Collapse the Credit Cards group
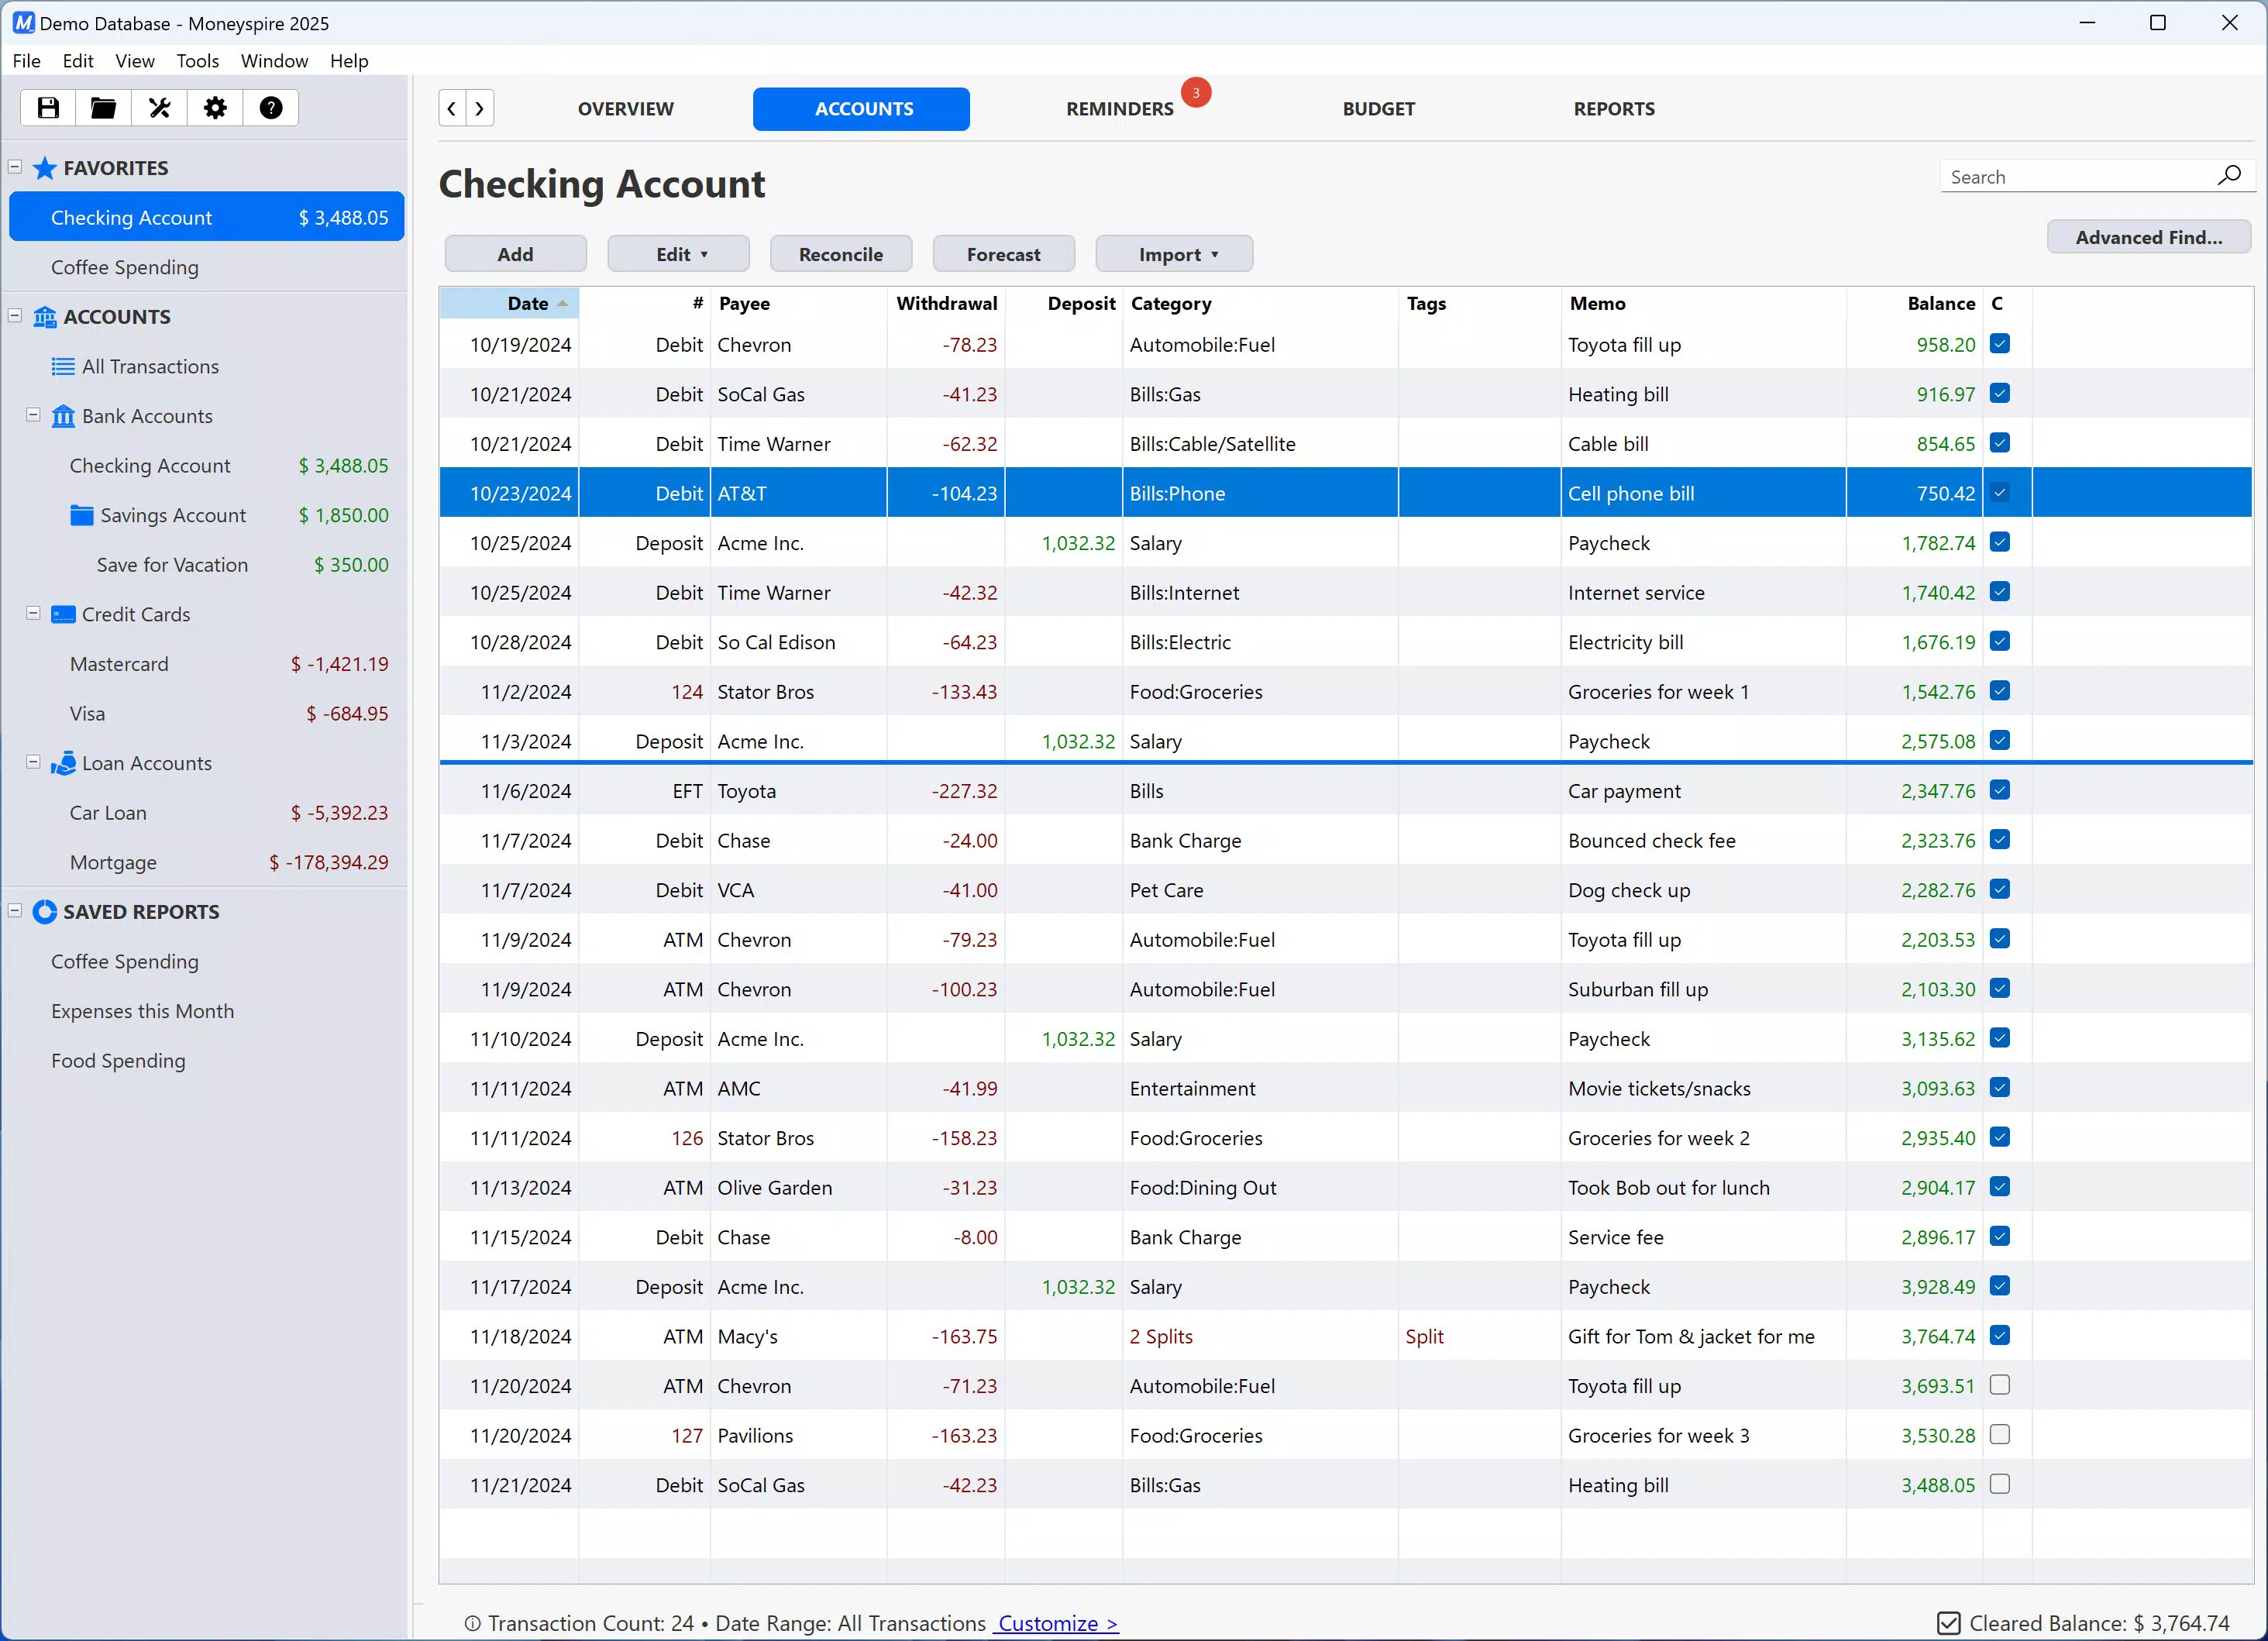This screenshot has height=1641, width=2268. point(33,613)
